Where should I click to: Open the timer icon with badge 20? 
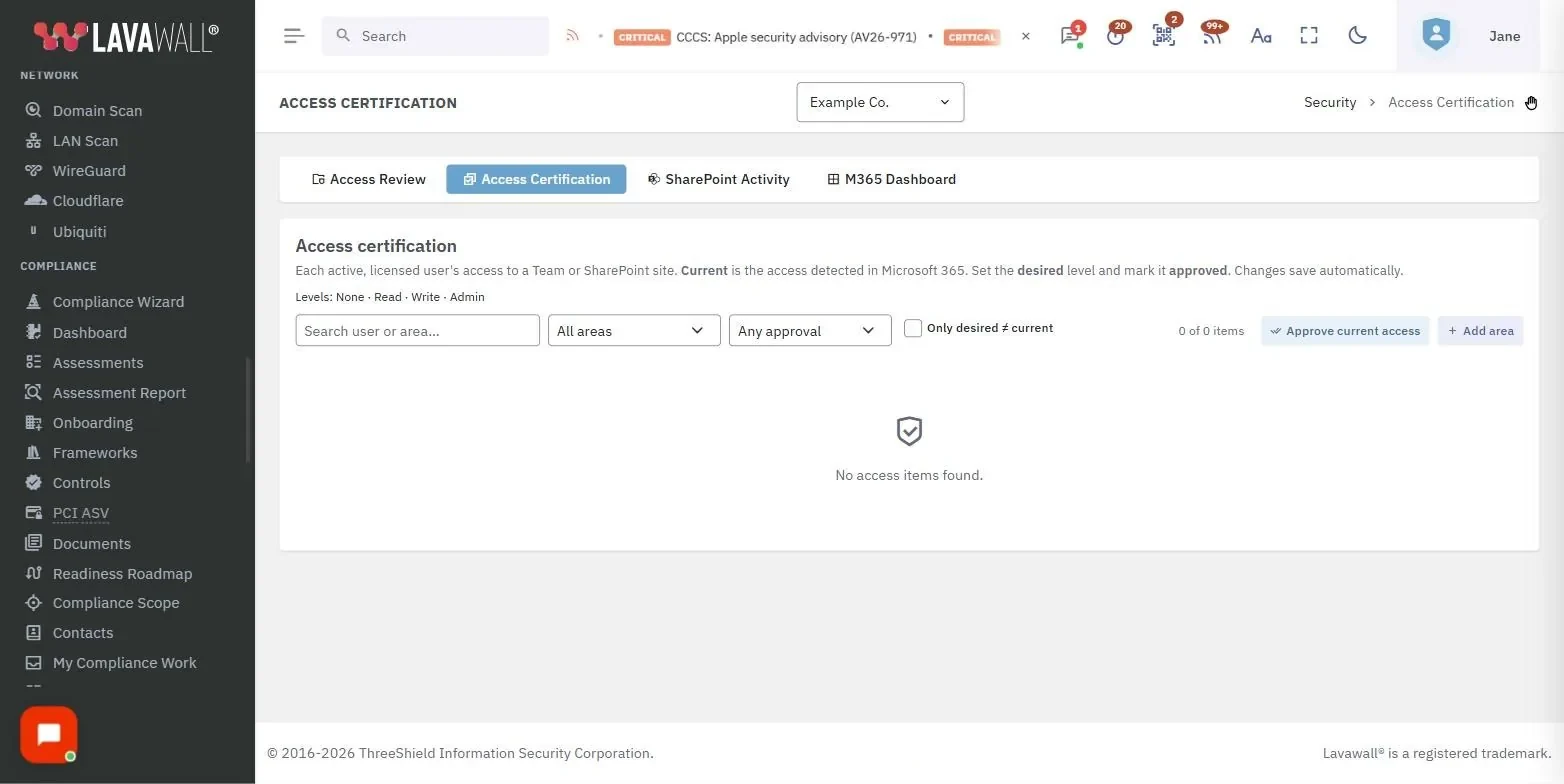click(1116, 36)
